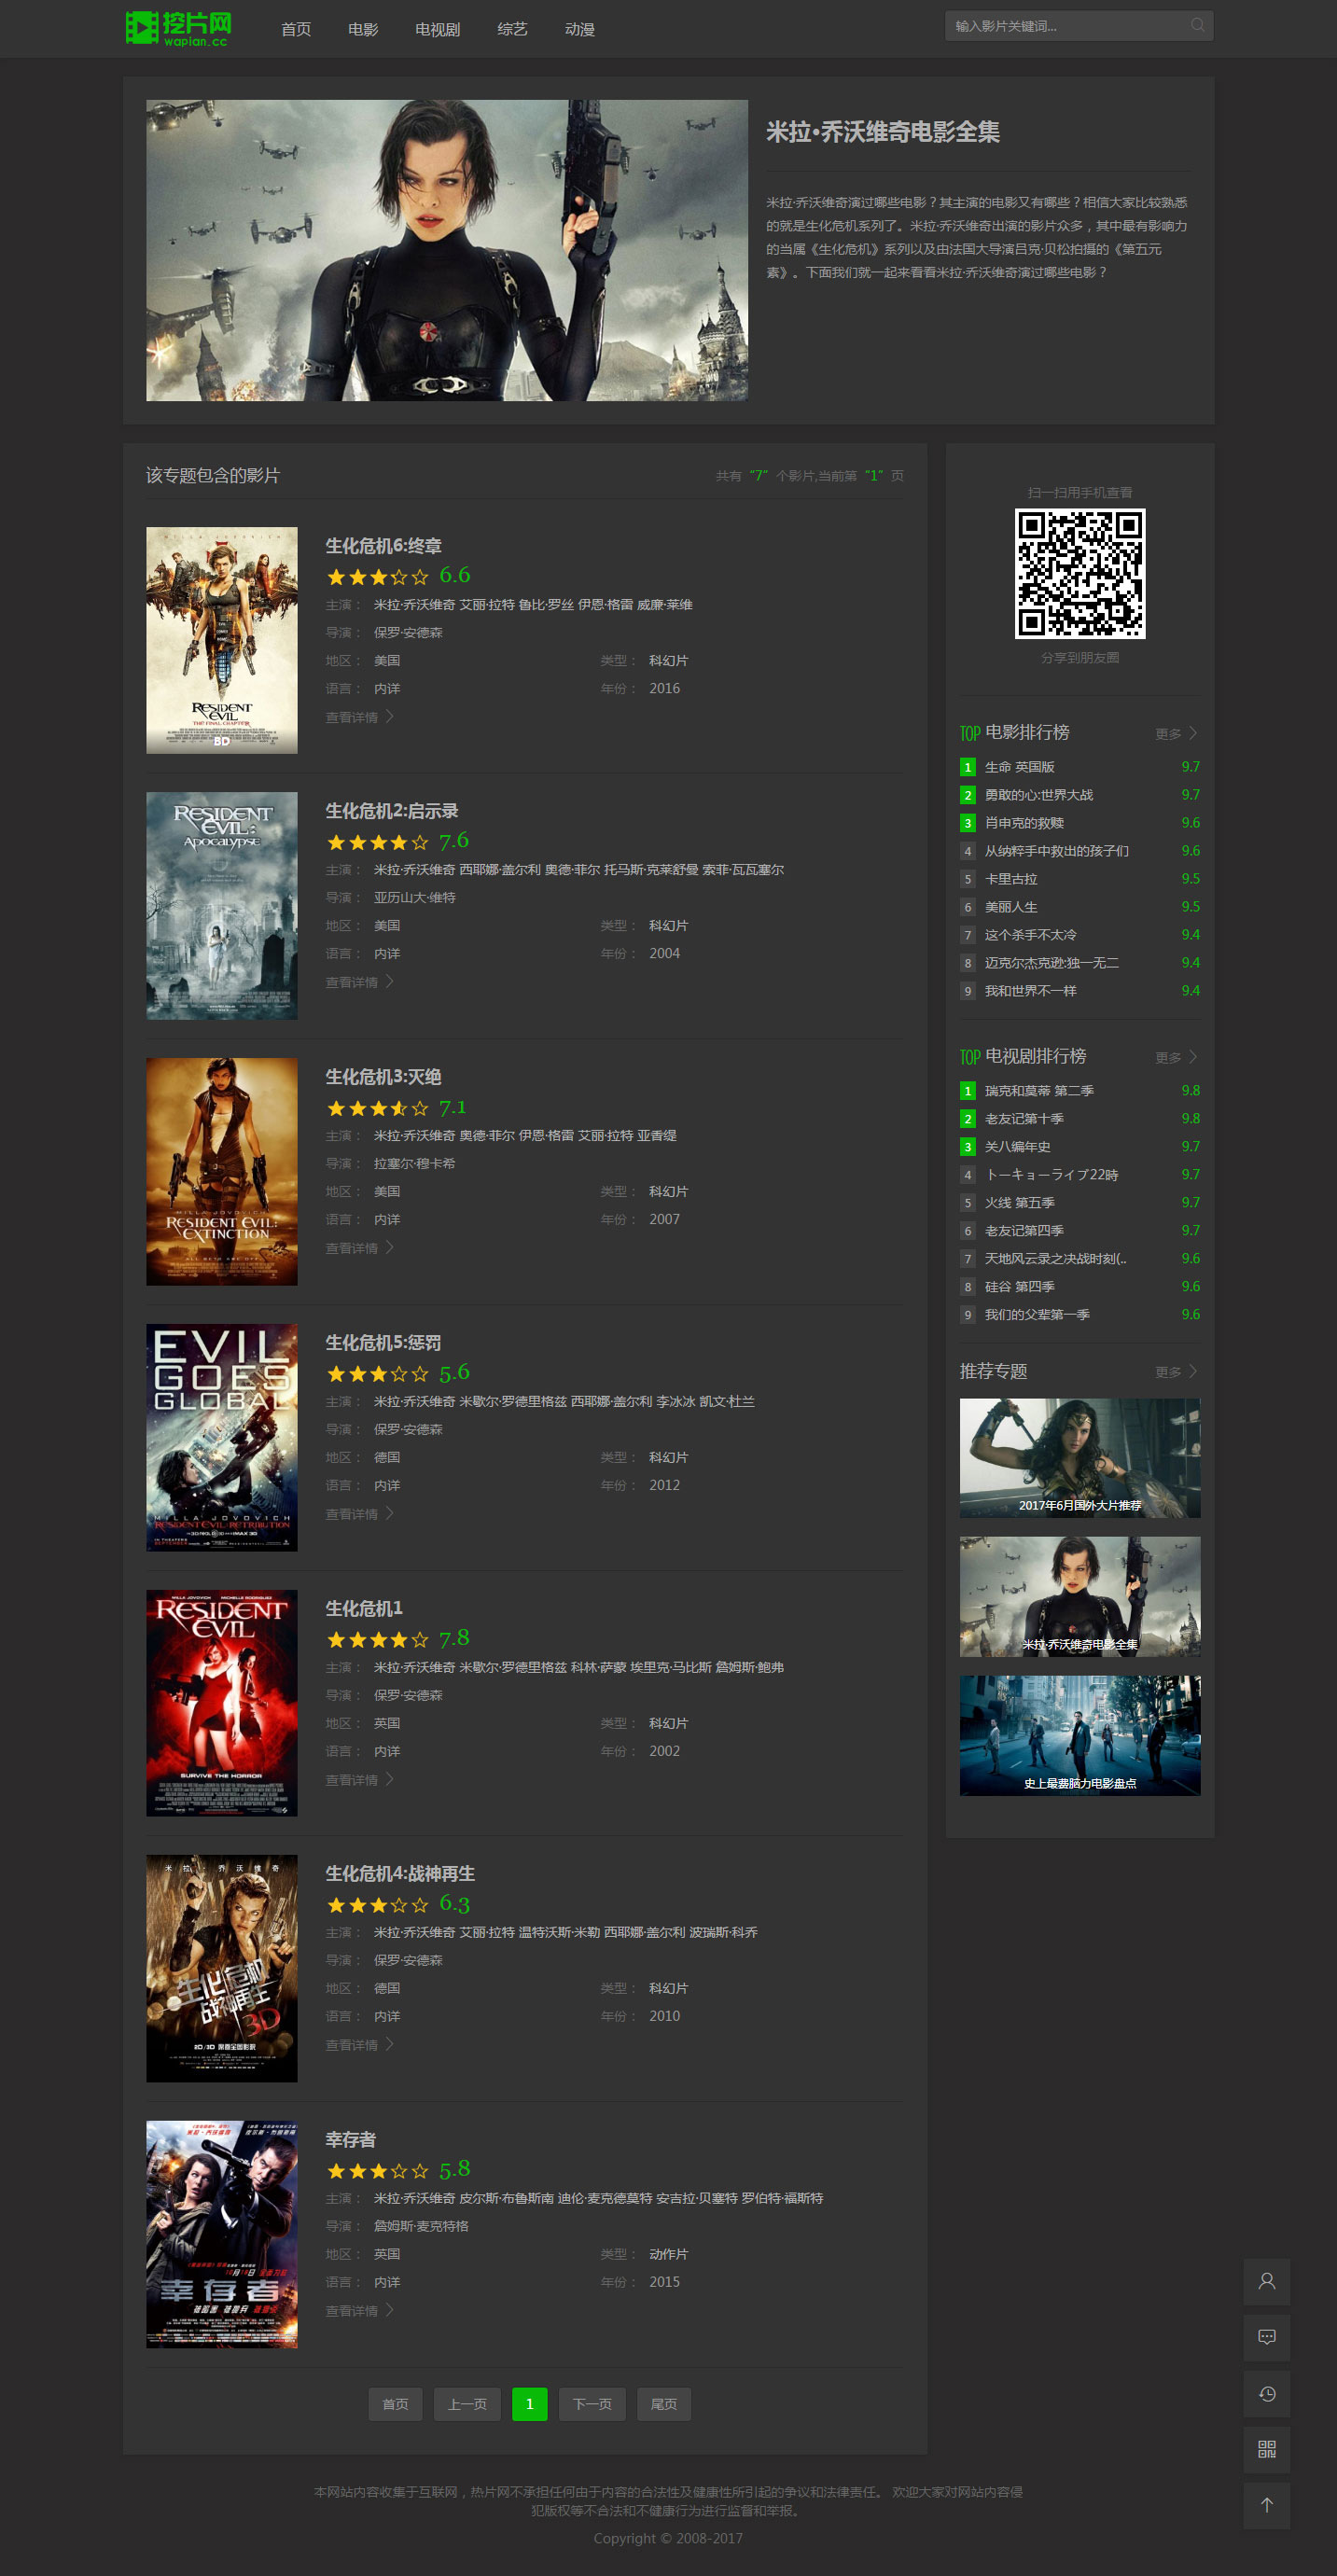Image resolution: width=1337 pixels, height=2576 pixels.
Task: Open 查看详情 for 生化危机6:终章
Action: click(x=360, y=717)
